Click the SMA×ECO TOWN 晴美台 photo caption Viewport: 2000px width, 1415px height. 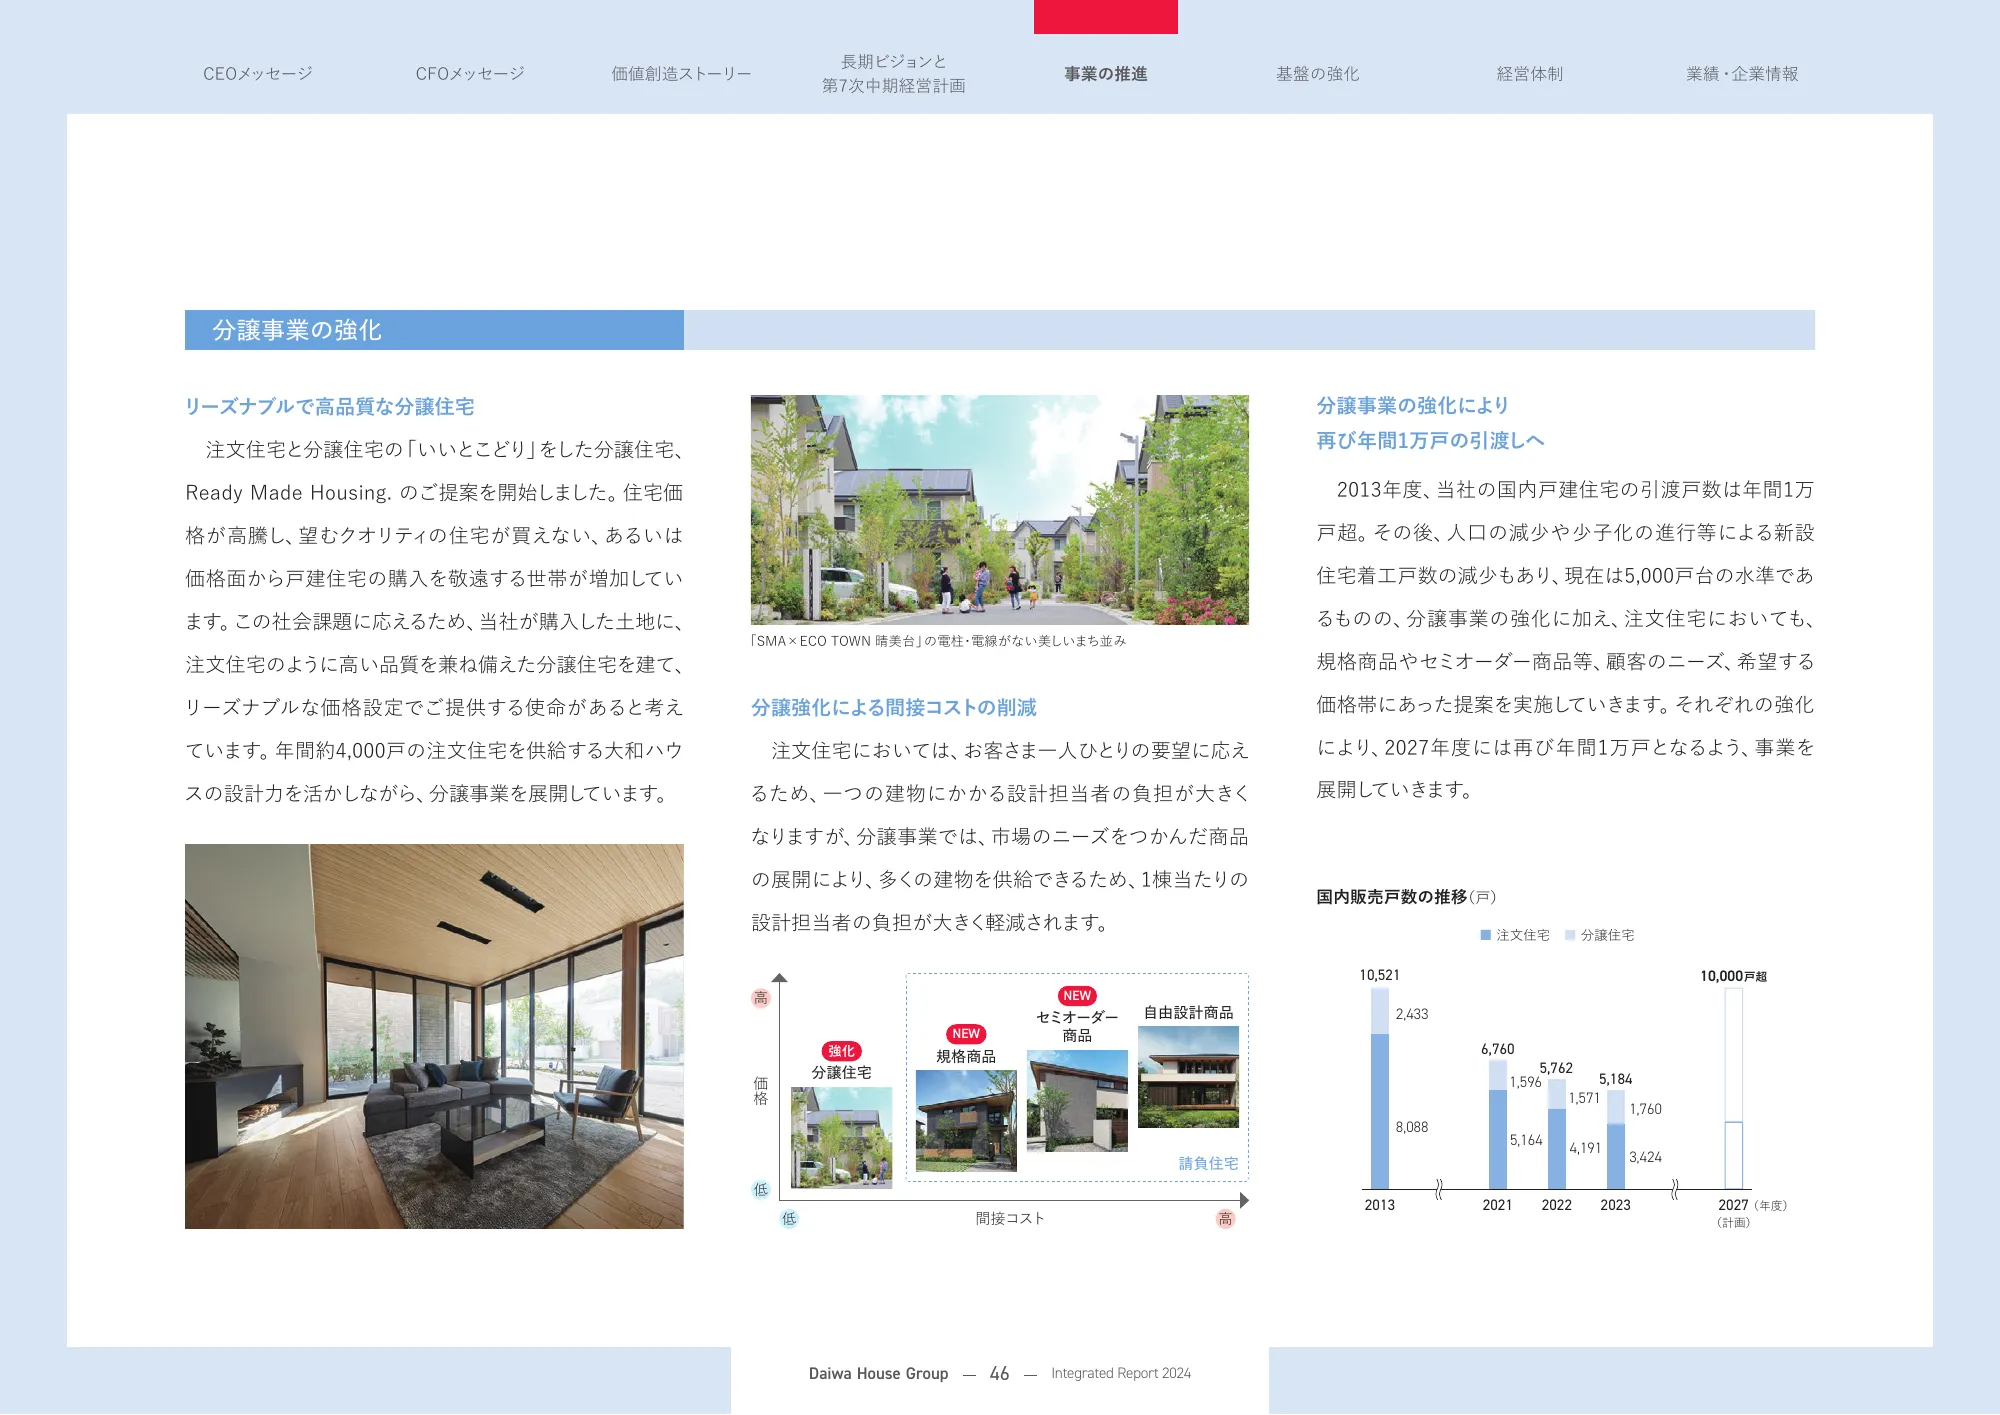click(938, 641)
